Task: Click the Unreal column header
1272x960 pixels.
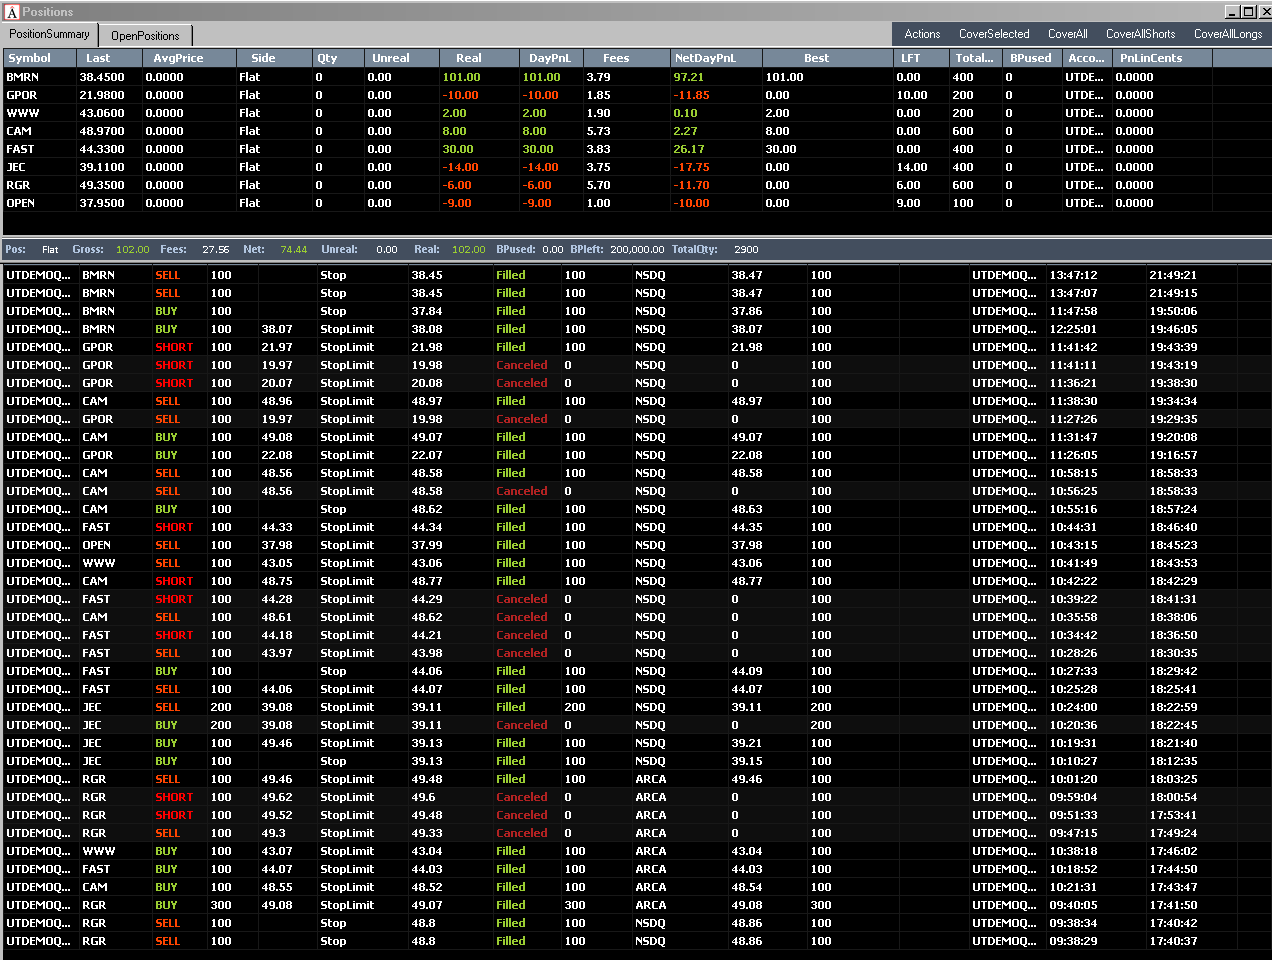Action: 401,58
